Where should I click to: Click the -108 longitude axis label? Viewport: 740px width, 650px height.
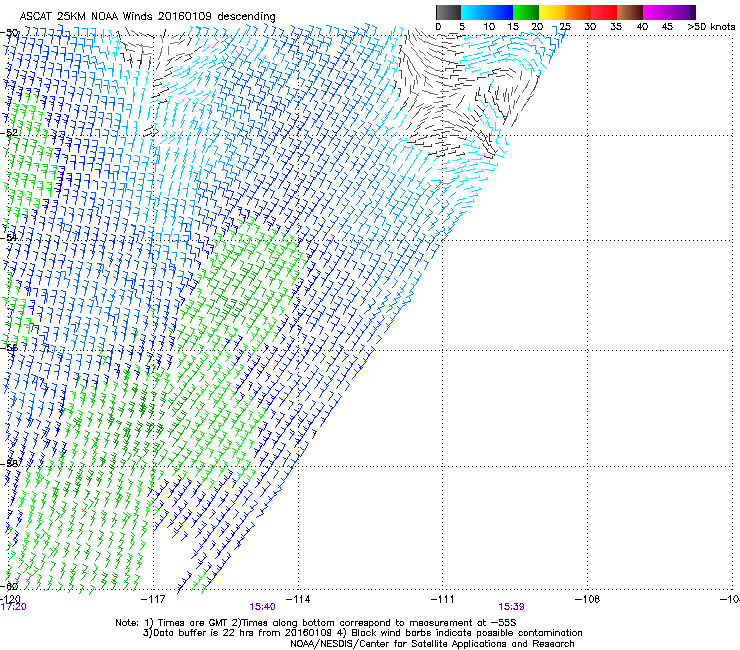click(x=588, y=599)
